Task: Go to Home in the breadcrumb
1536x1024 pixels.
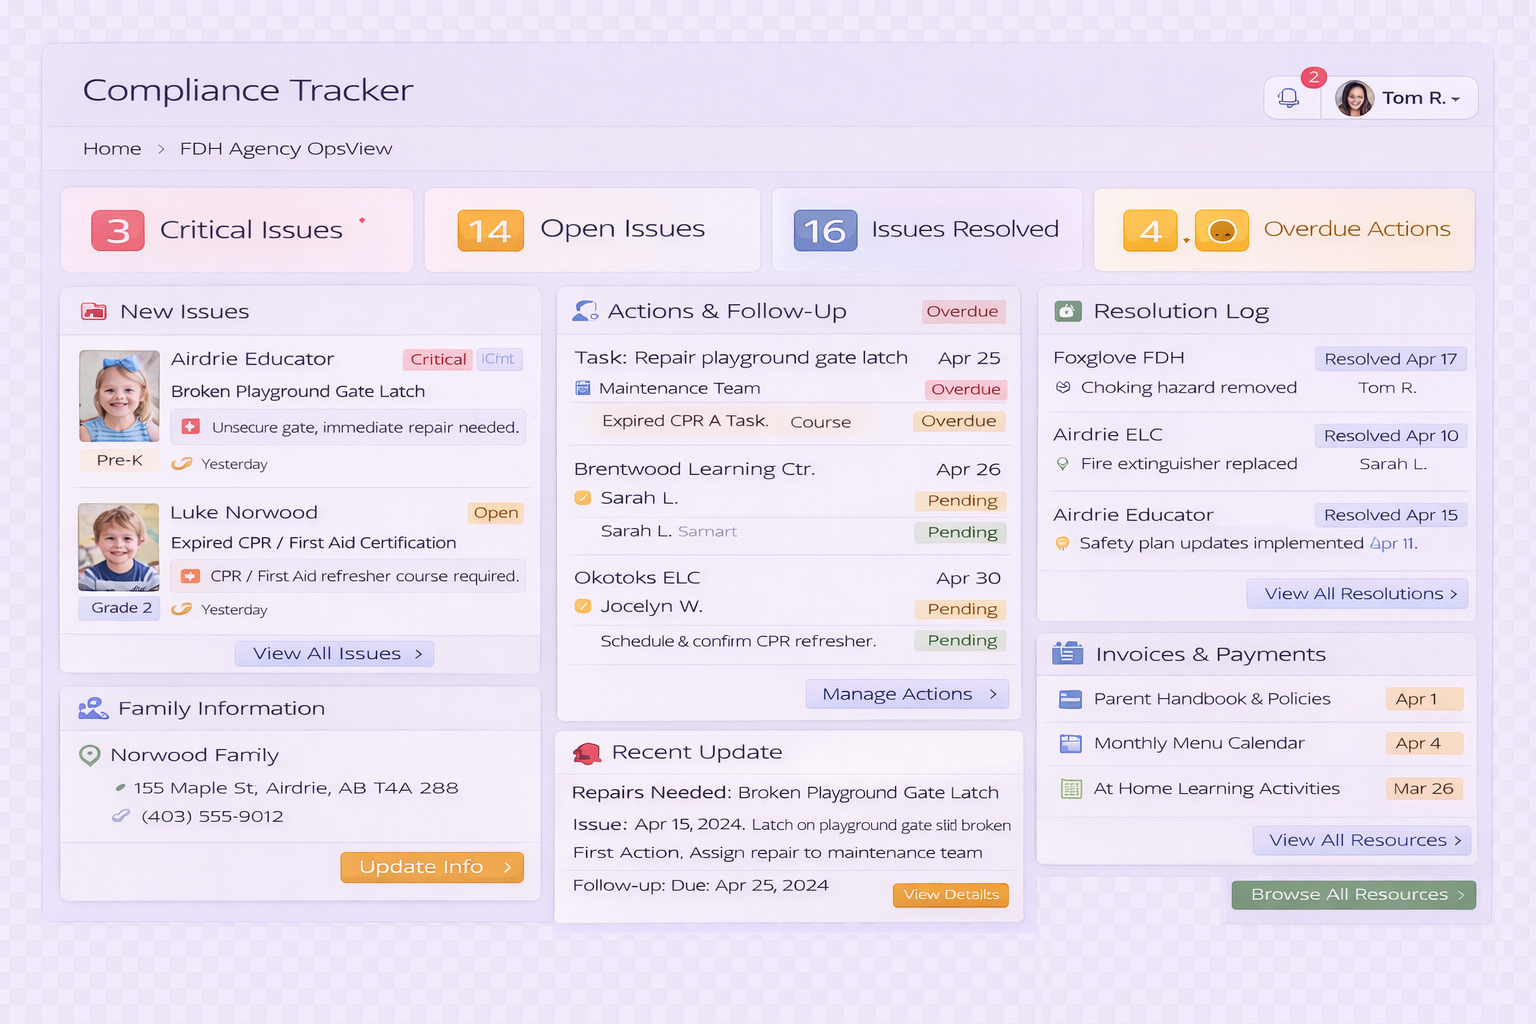Action: coord(112,149)
